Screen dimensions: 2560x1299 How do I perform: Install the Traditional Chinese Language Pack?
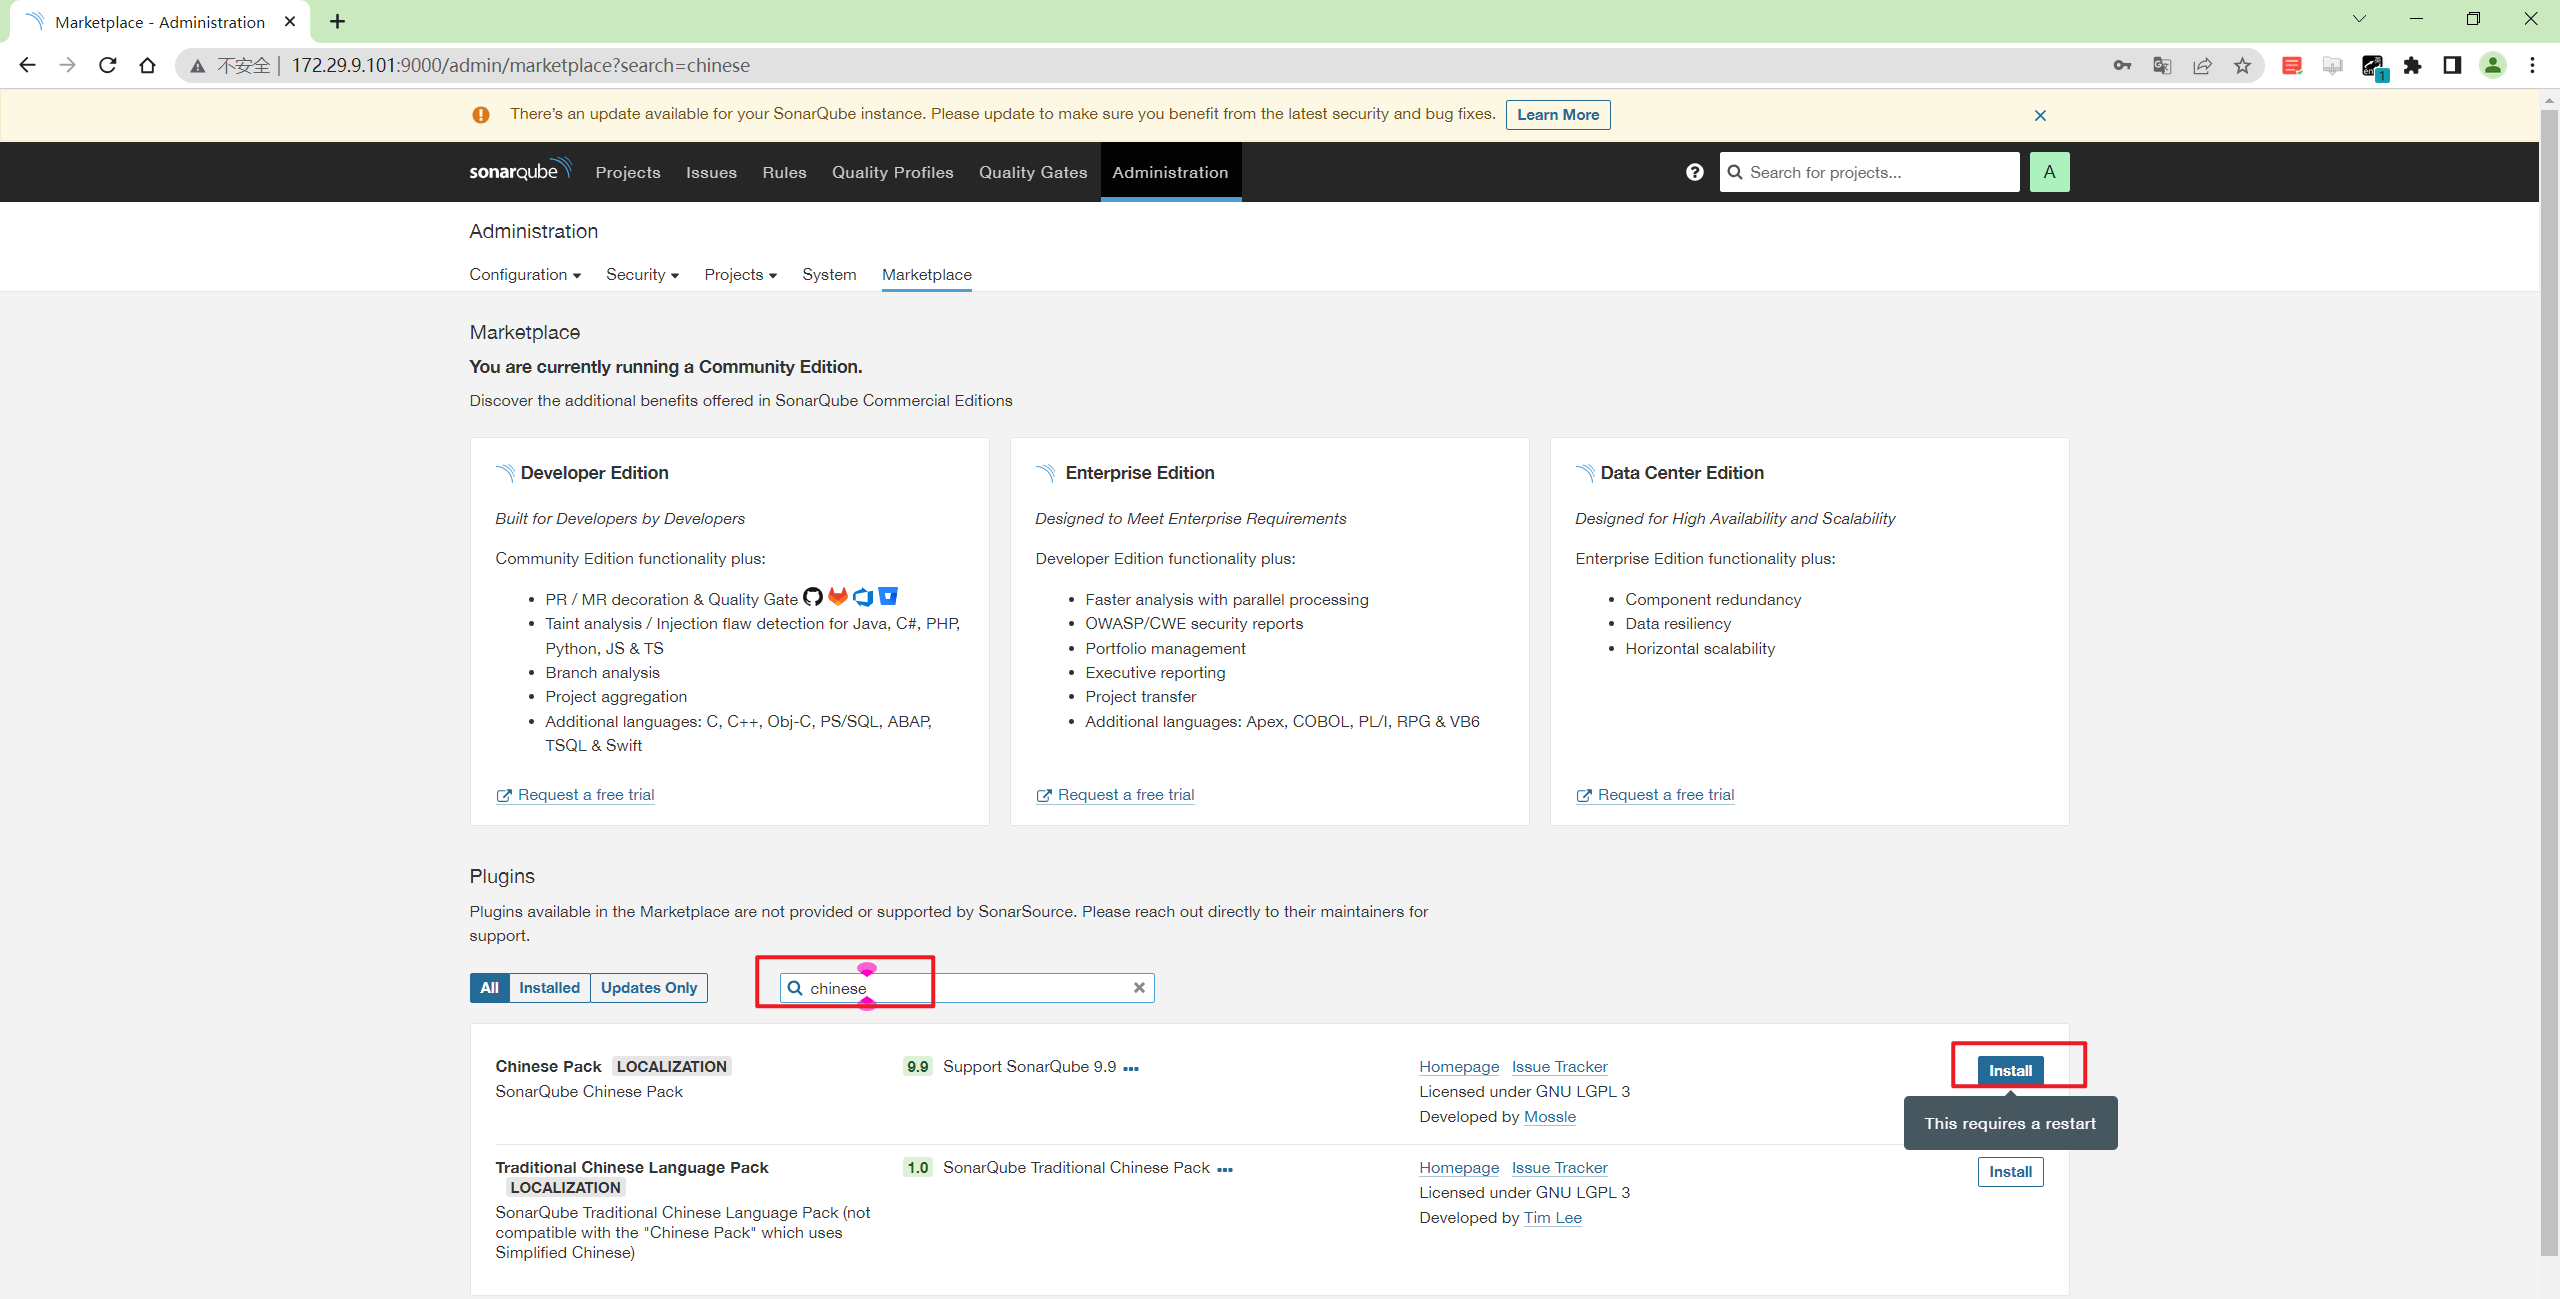(x=2010, y=1171)
